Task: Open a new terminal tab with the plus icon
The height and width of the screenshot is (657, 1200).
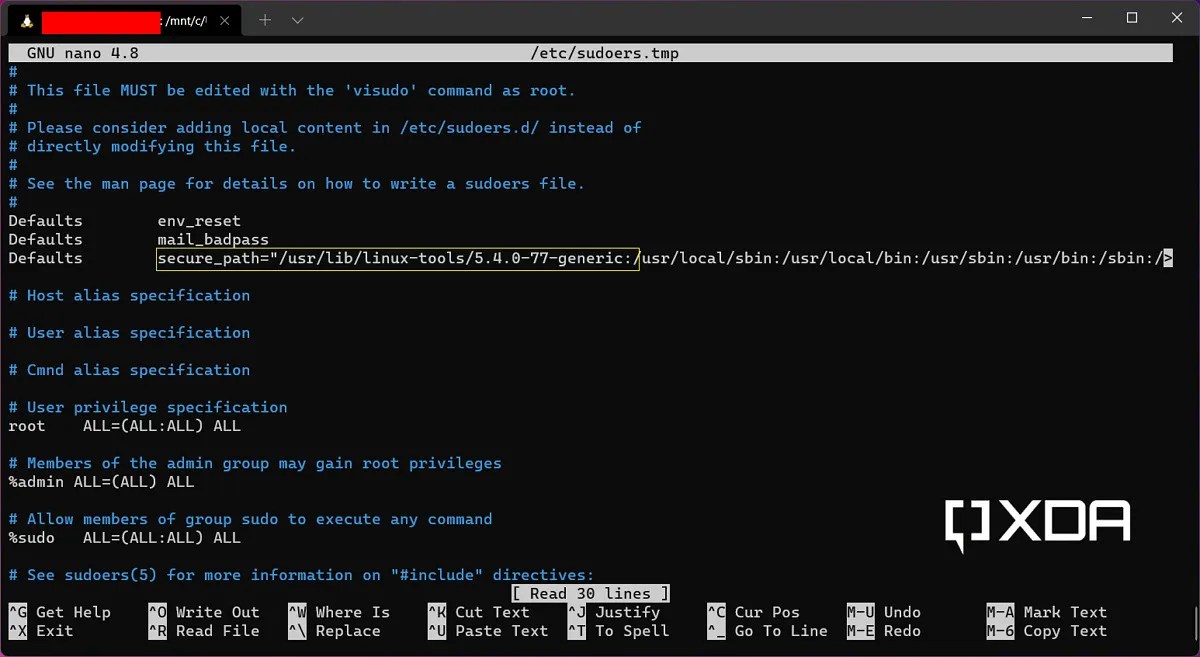Action: [262, 18]
